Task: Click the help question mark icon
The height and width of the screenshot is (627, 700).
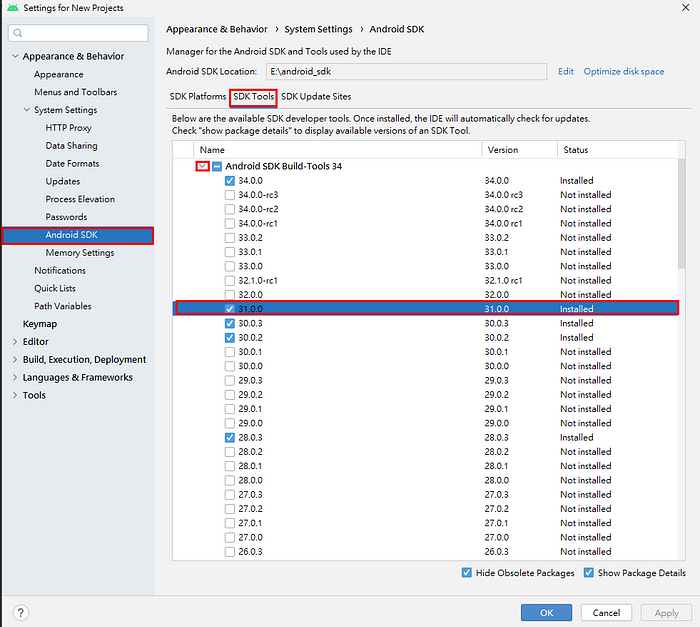Action: tap(21, 612)
